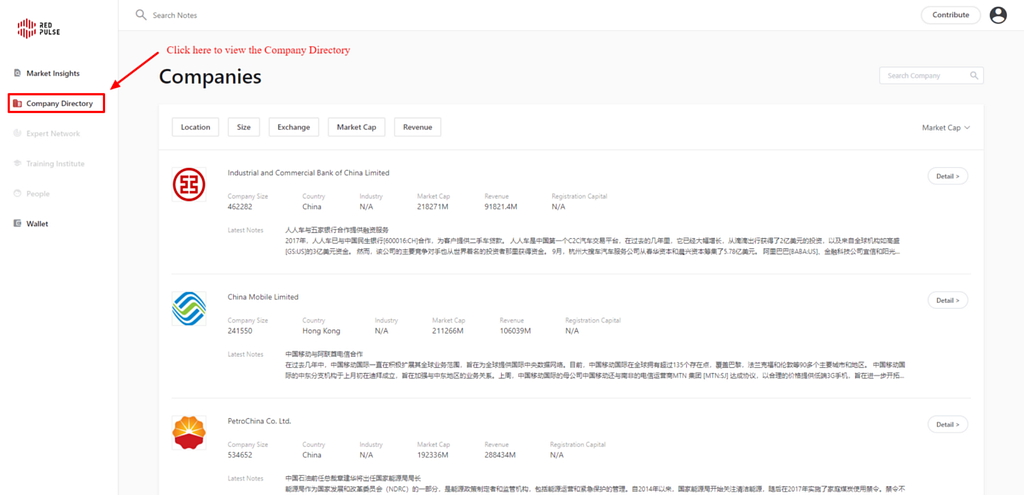1024x495 pixels.
Task: Expand the Revenue filter
Action: click(417, 127)
